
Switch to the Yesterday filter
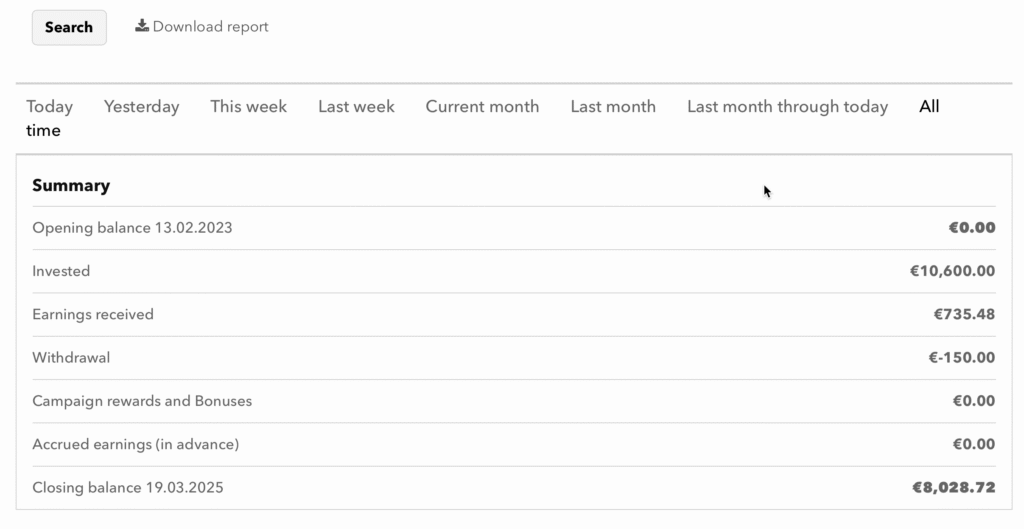141,107
